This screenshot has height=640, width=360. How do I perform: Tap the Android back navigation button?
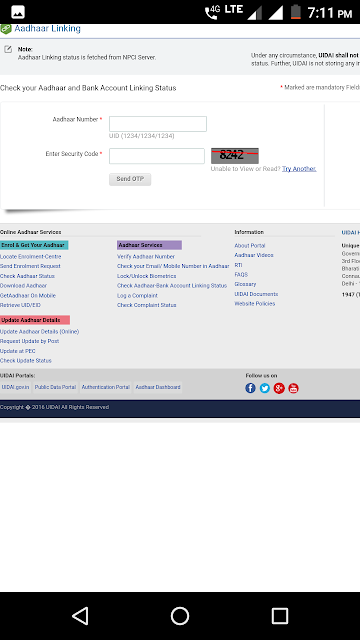80,616
